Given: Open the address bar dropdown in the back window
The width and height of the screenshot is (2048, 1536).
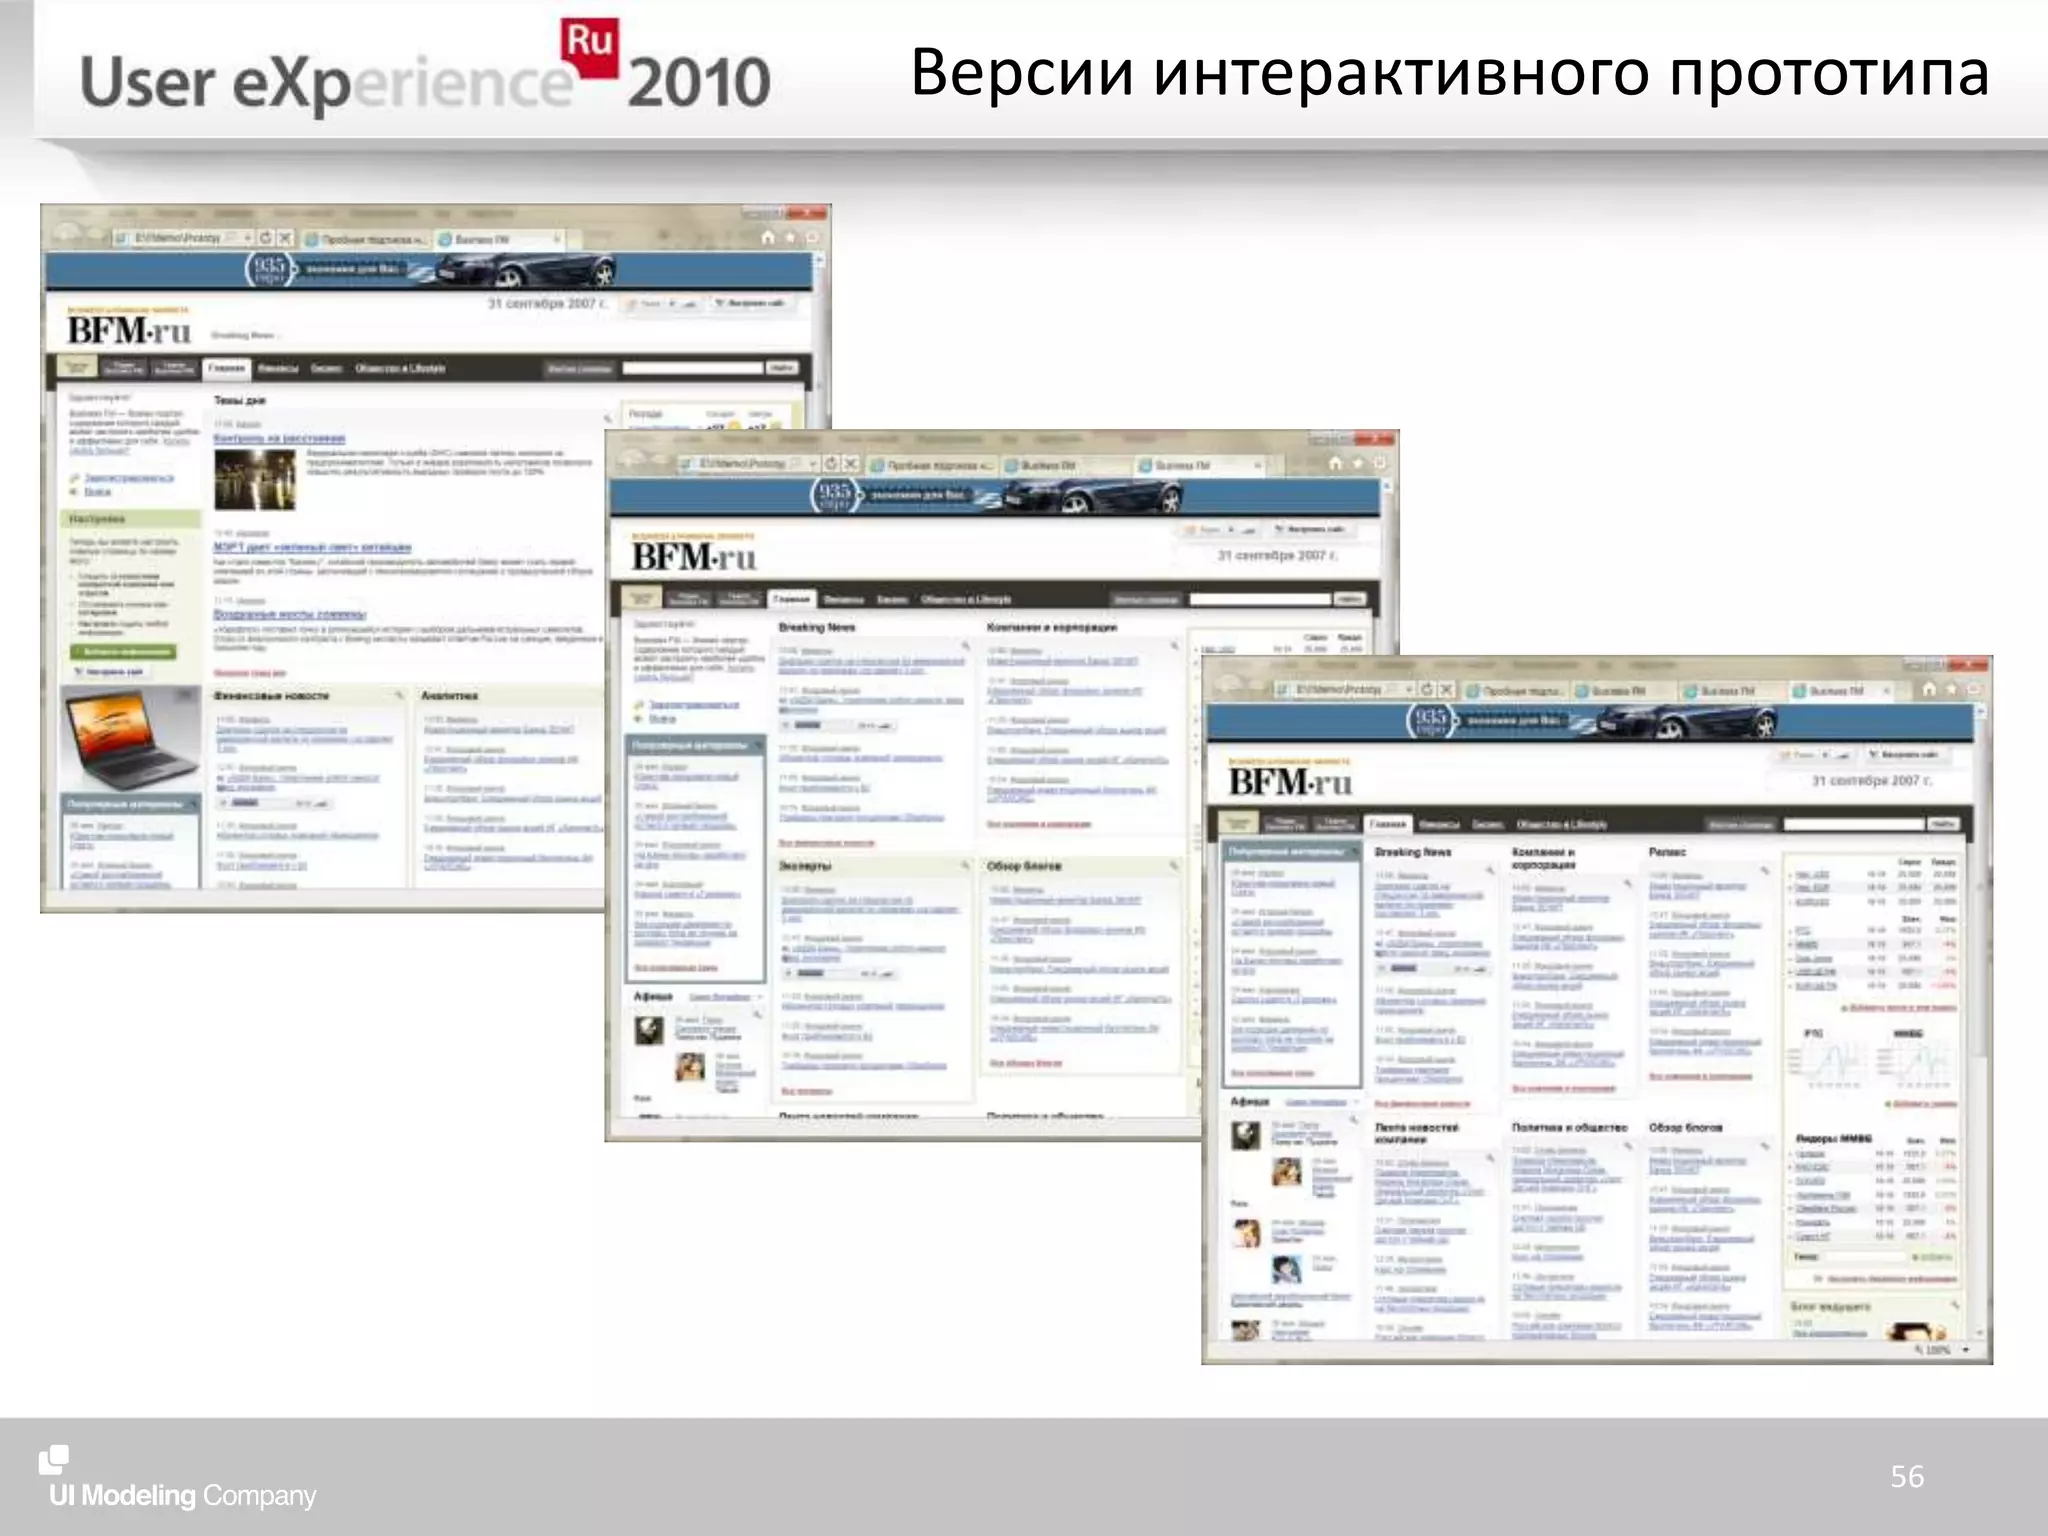Looking at the screenshot, I should click(x=247, y=238).
